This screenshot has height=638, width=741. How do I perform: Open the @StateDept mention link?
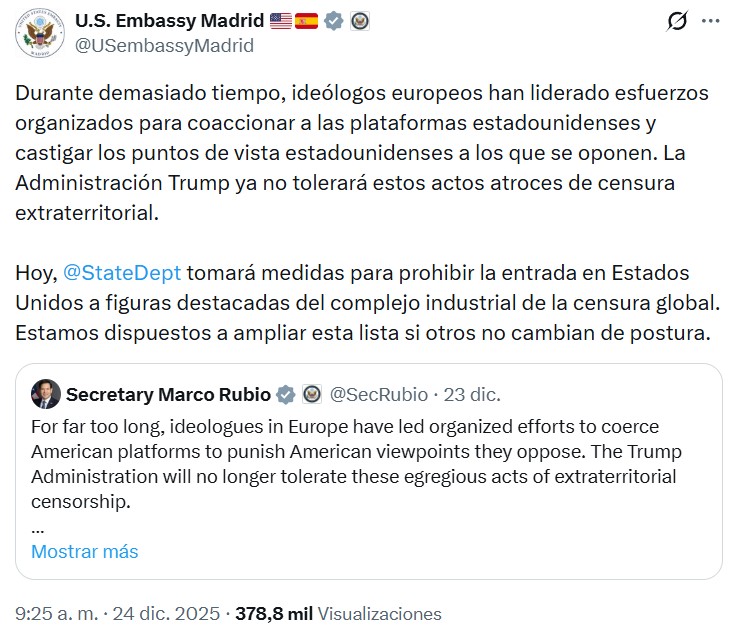point(122,273)
